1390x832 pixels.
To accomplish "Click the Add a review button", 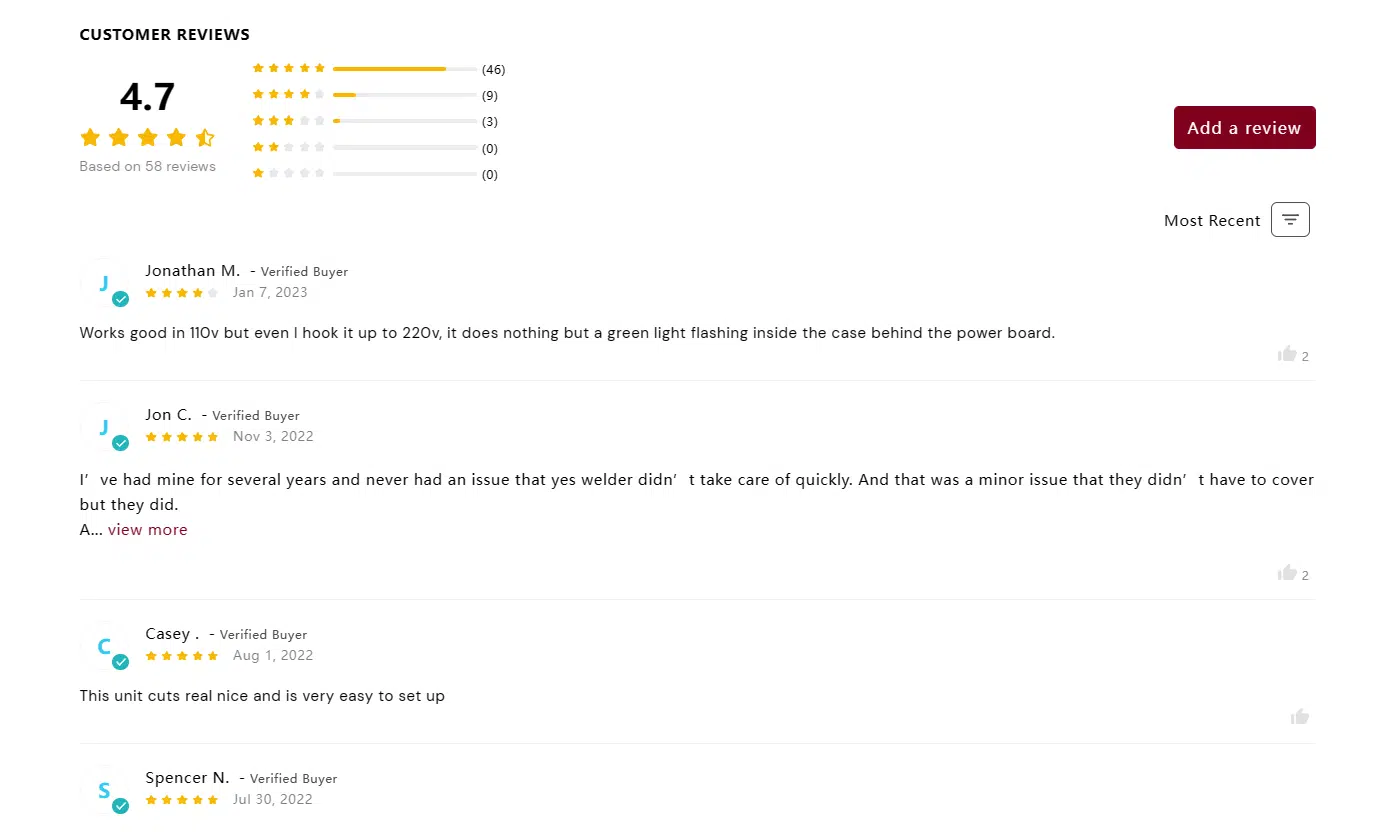I will (1244, 127).
